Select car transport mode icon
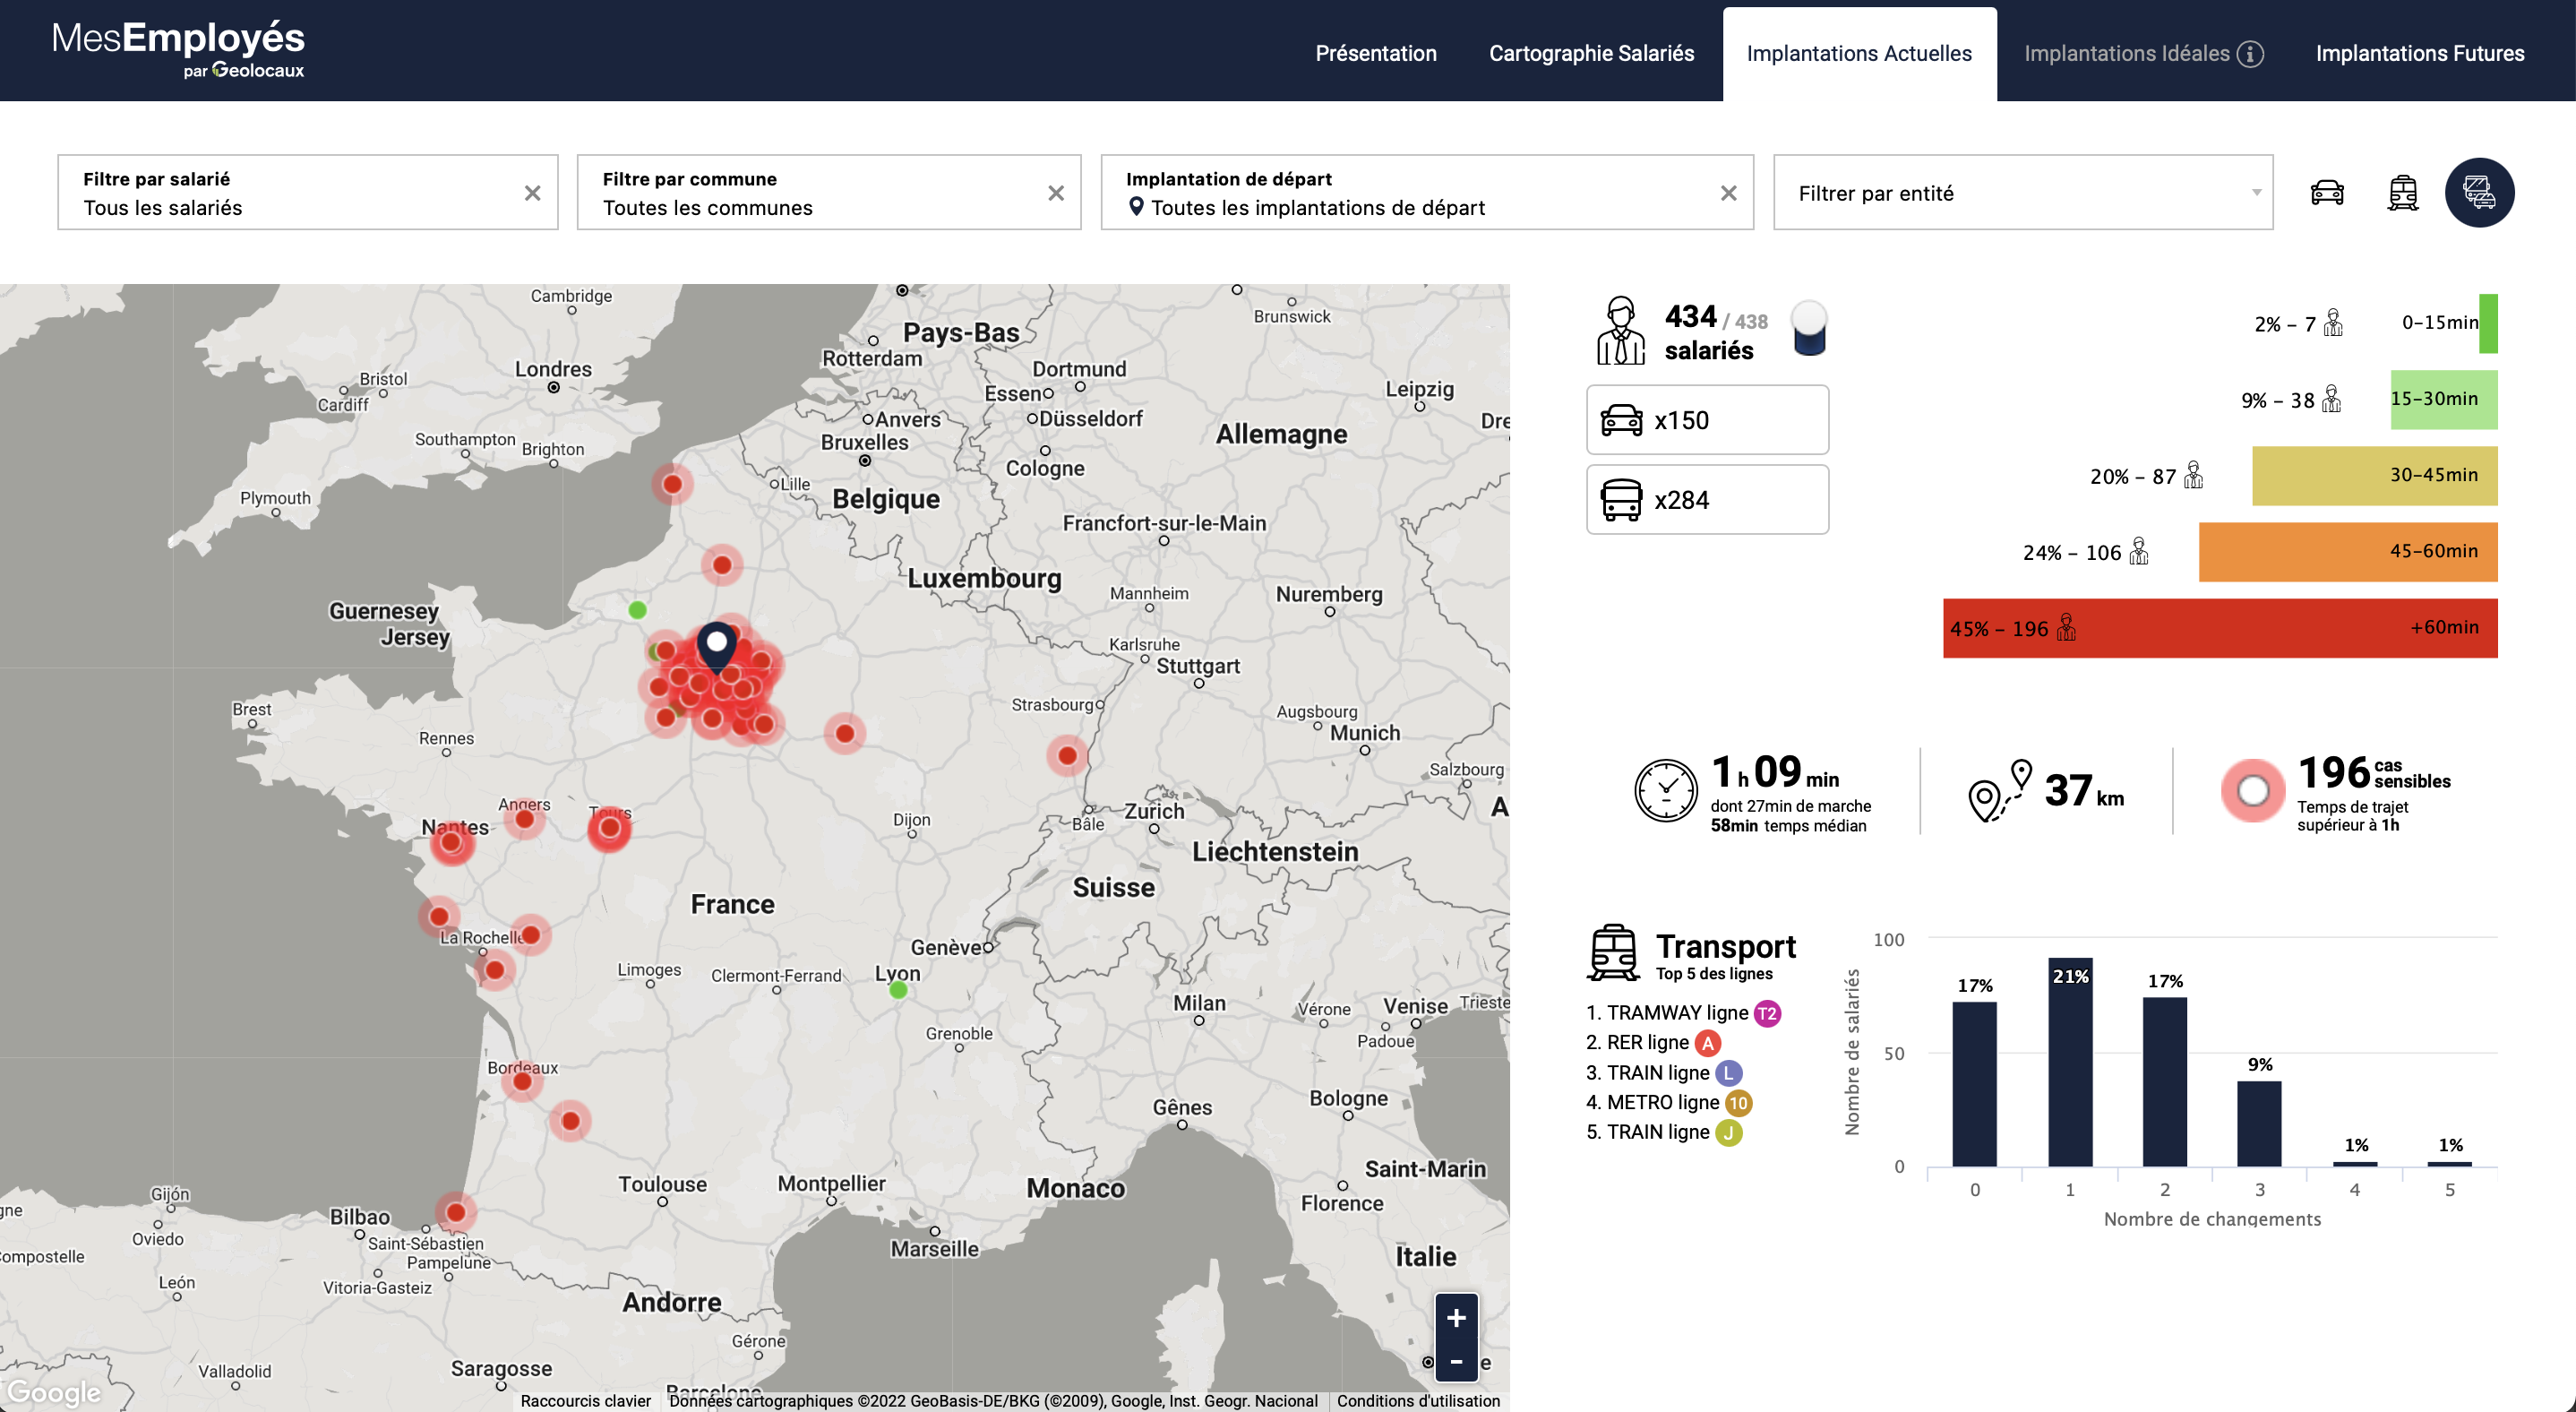The image size is (2576, 1412). click(2327, 192)
